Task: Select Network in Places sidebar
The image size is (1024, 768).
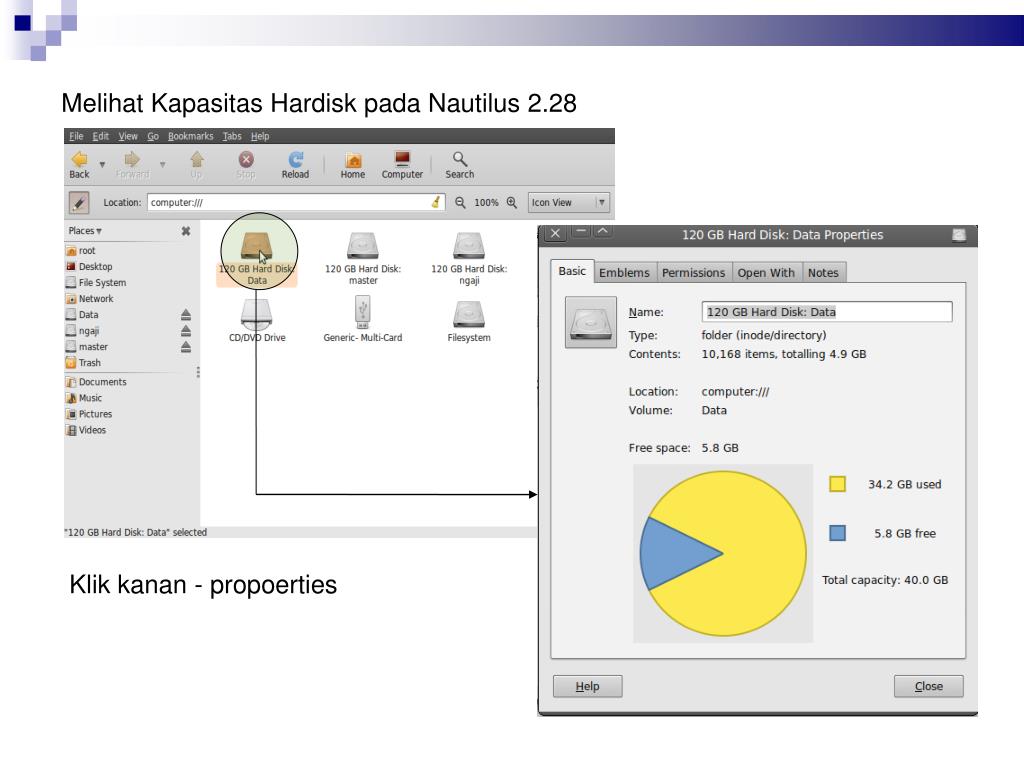Action: coord(89,298)
